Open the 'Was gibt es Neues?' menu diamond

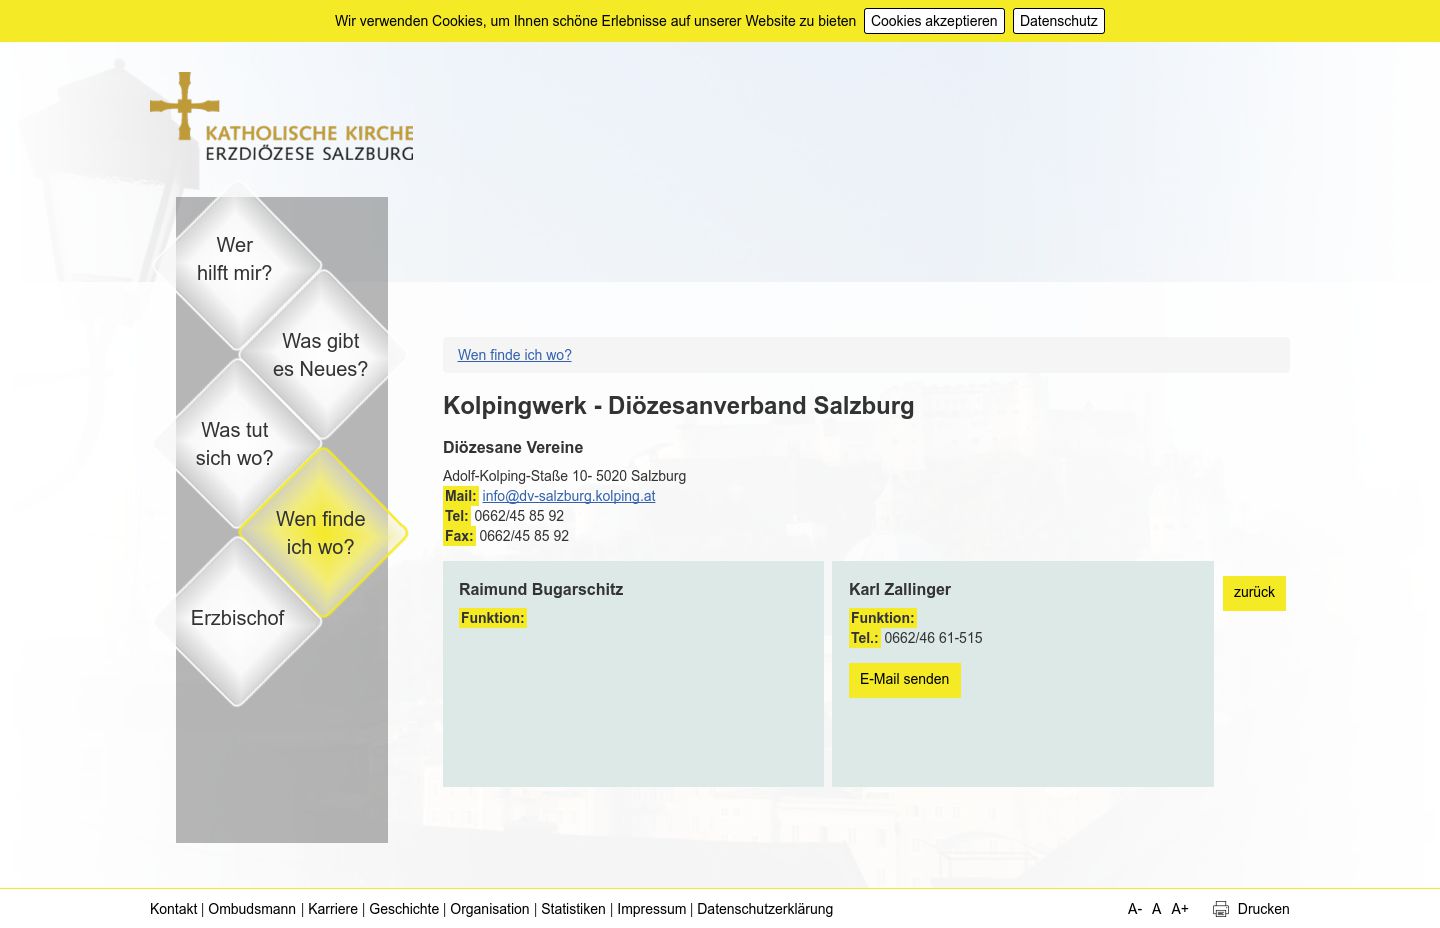coord(322,355)
